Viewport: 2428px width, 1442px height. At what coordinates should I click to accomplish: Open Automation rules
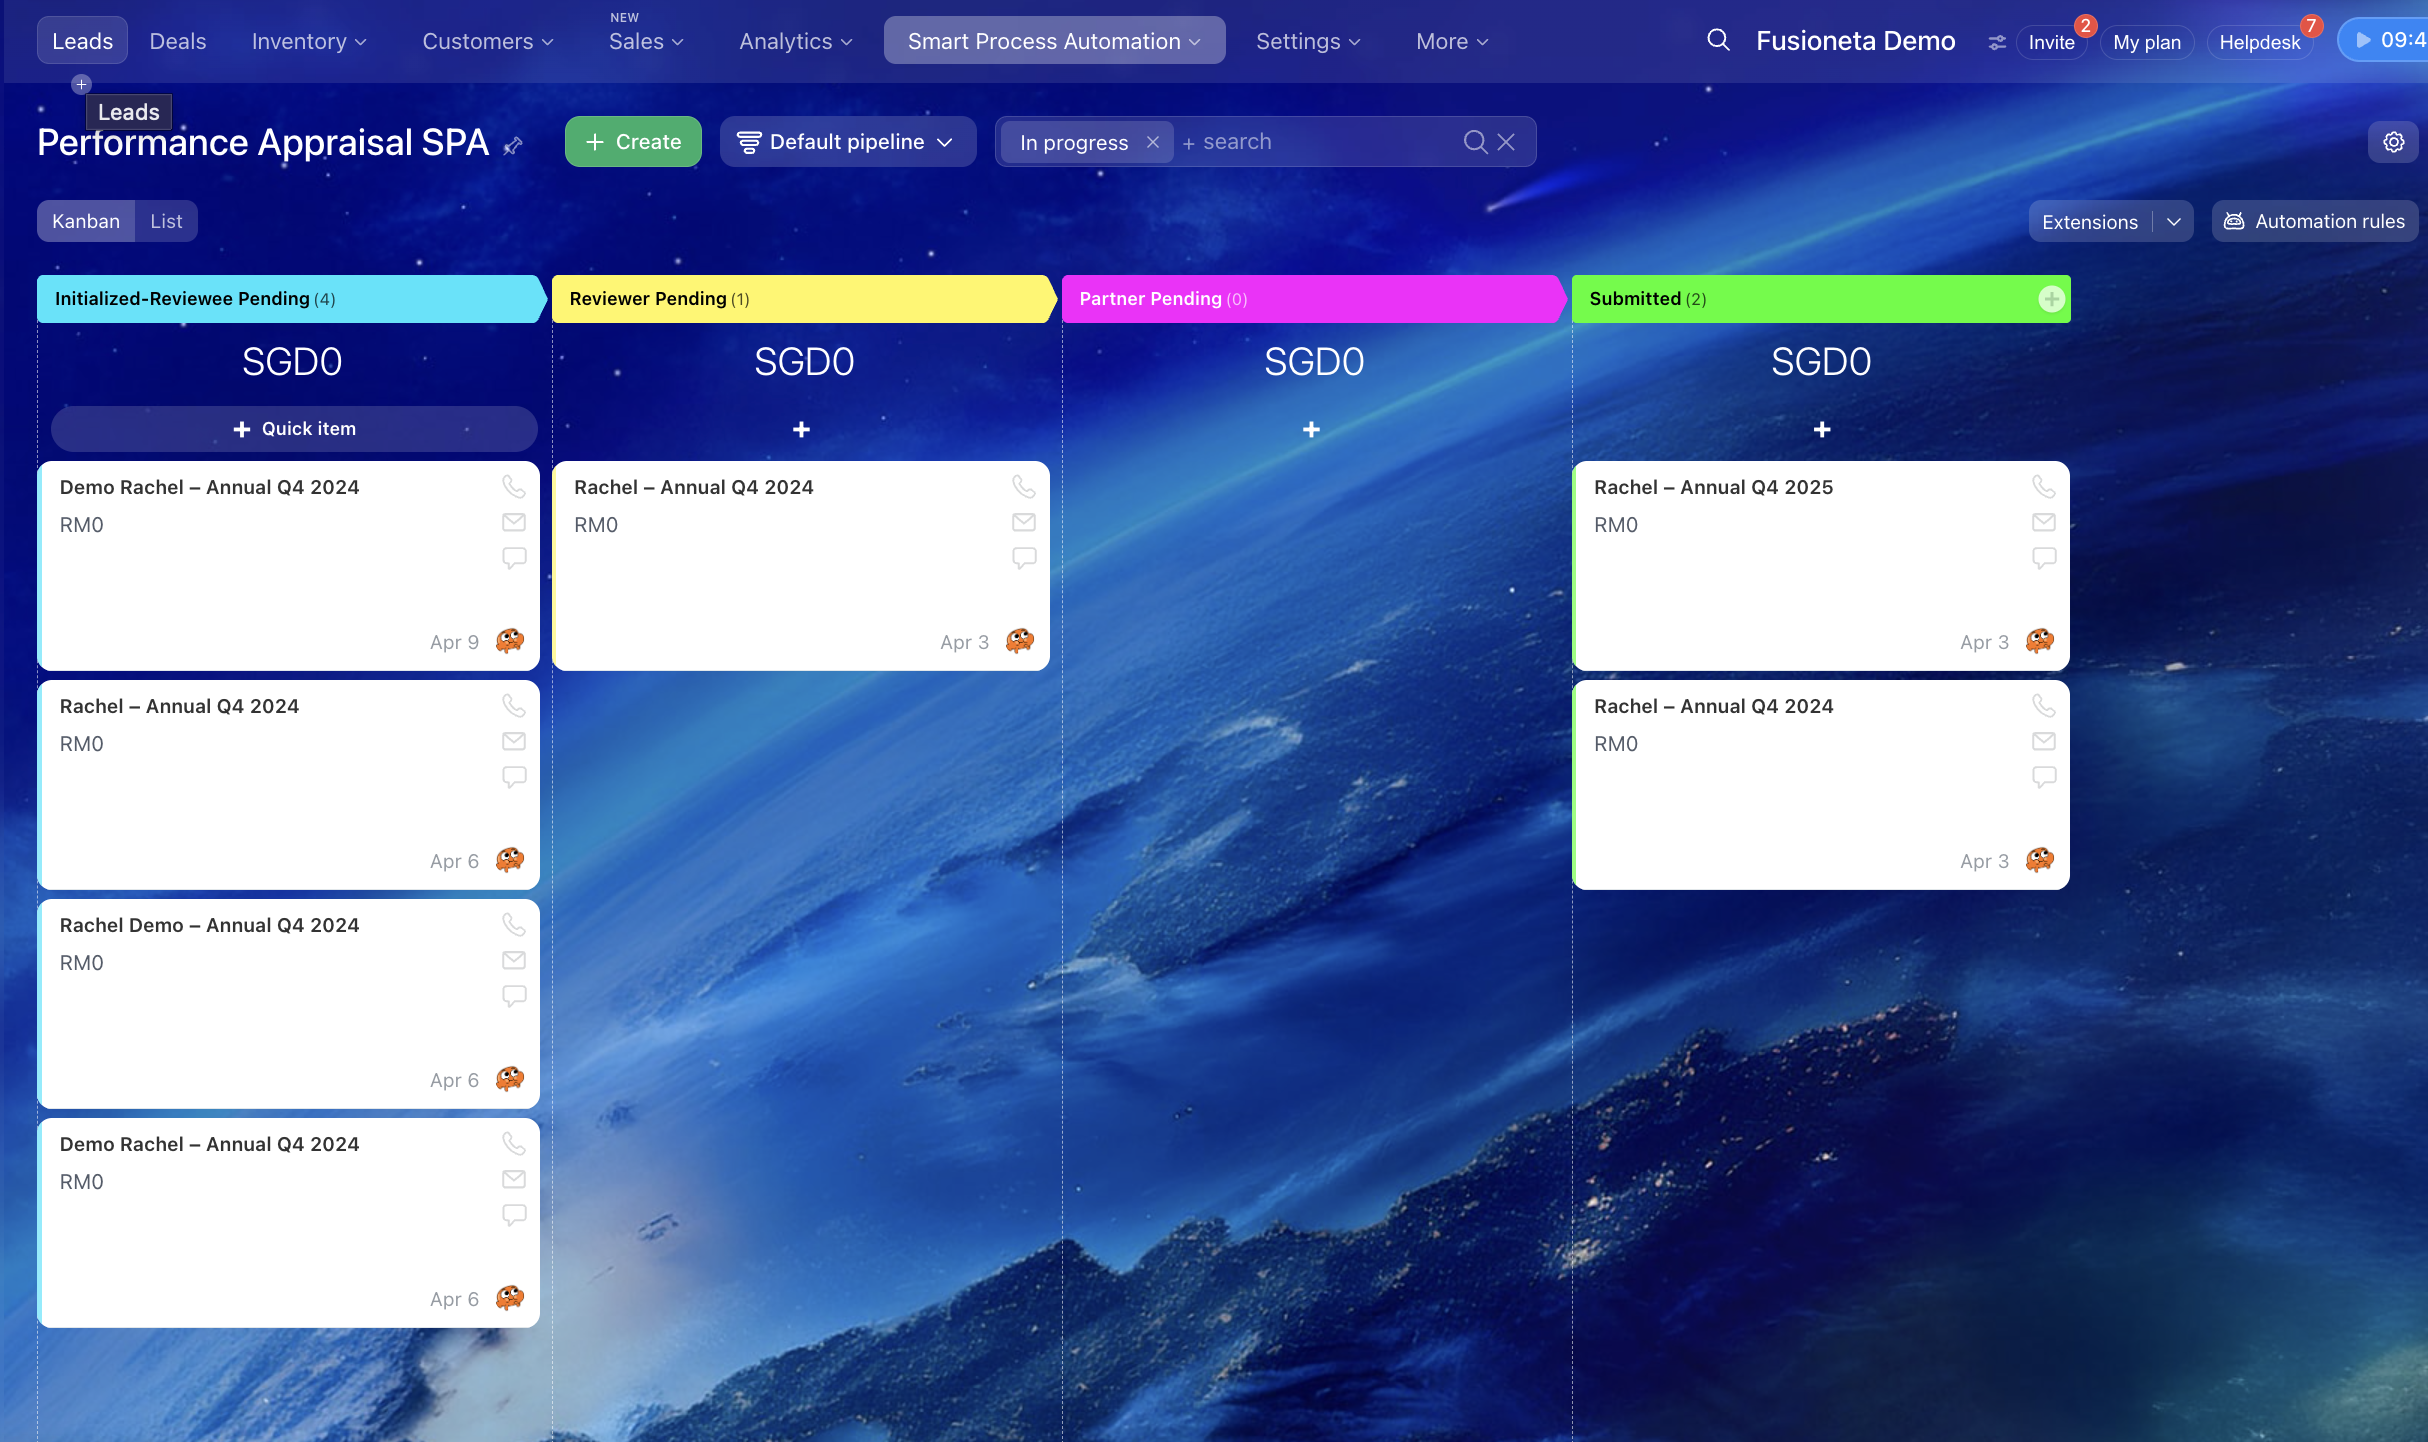pyautogui.click(x=2314, y=221)
